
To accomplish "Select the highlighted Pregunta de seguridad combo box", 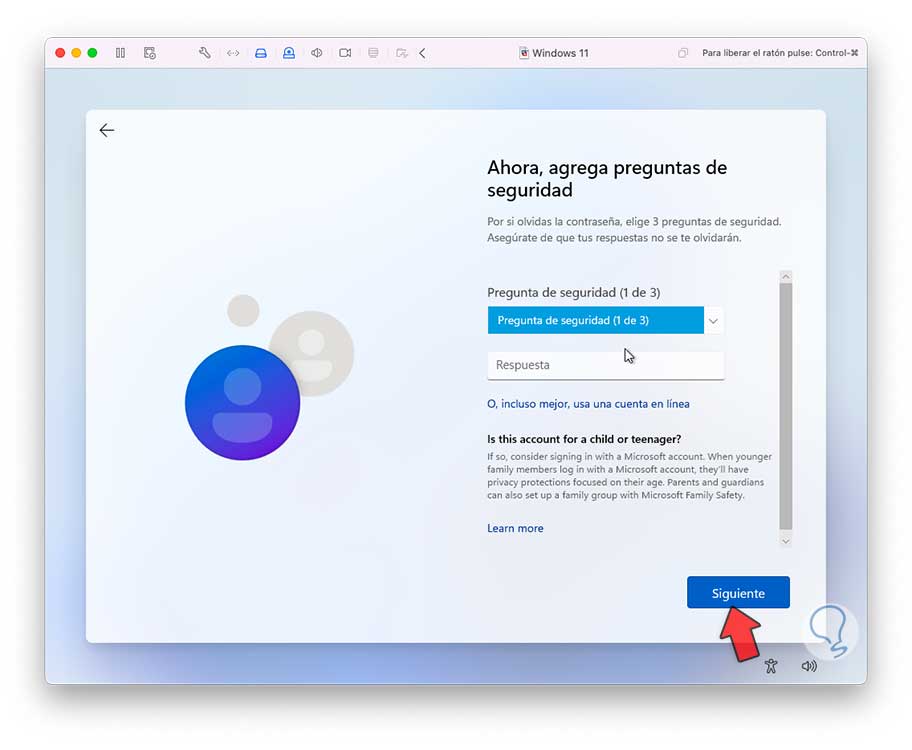I will [596, 320].
